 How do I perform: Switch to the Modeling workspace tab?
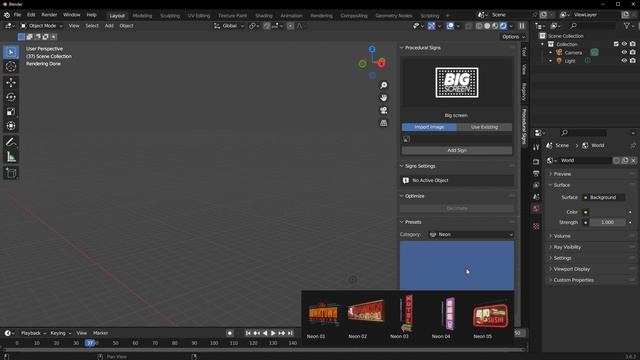[142, 16]
